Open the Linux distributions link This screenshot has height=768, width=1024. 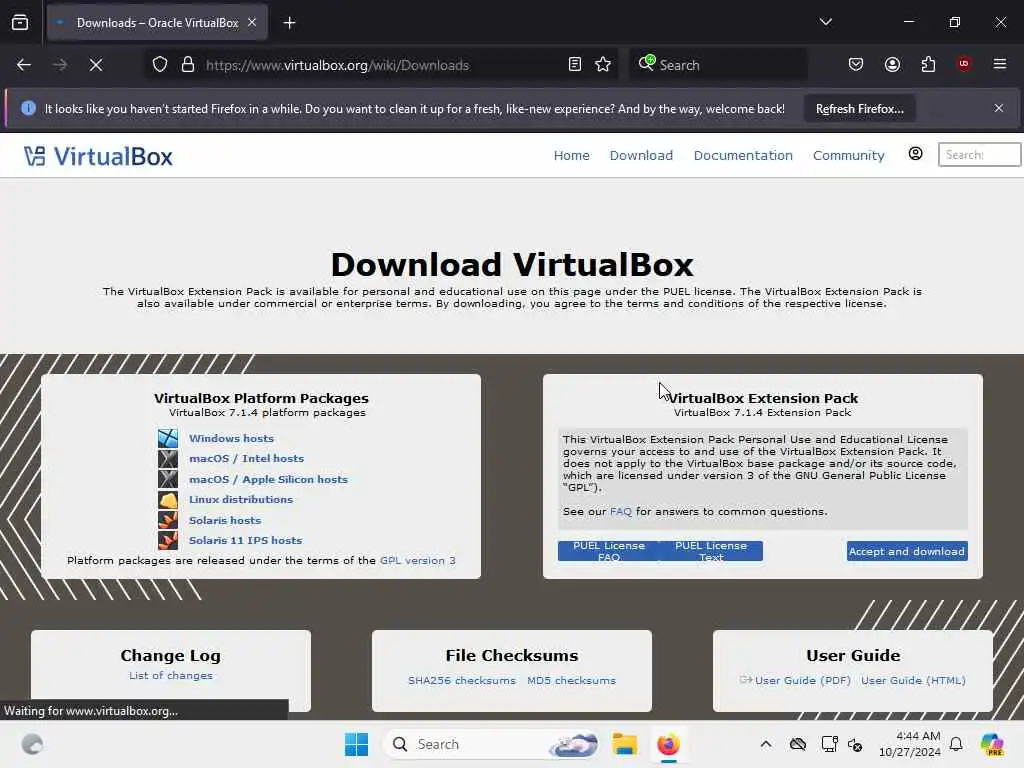point(240,500)
